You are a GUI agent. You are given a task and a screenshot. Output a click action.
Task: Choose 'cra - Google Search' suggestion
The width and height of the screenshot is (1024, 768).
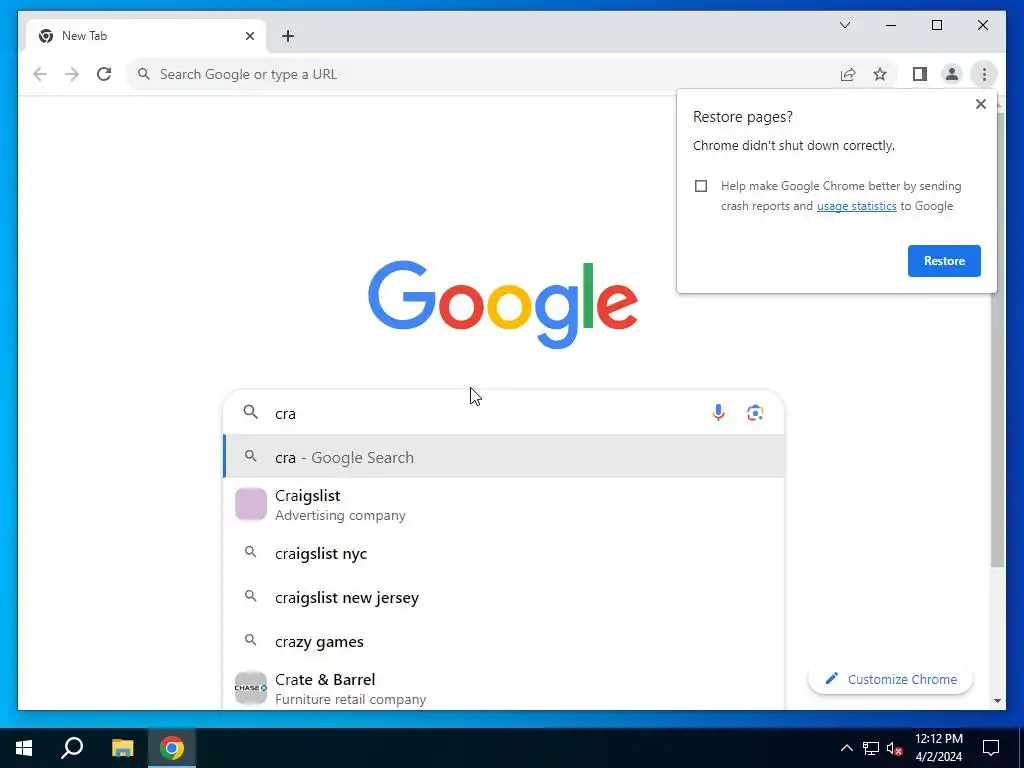pyautogui.click(x=504, y=456)
